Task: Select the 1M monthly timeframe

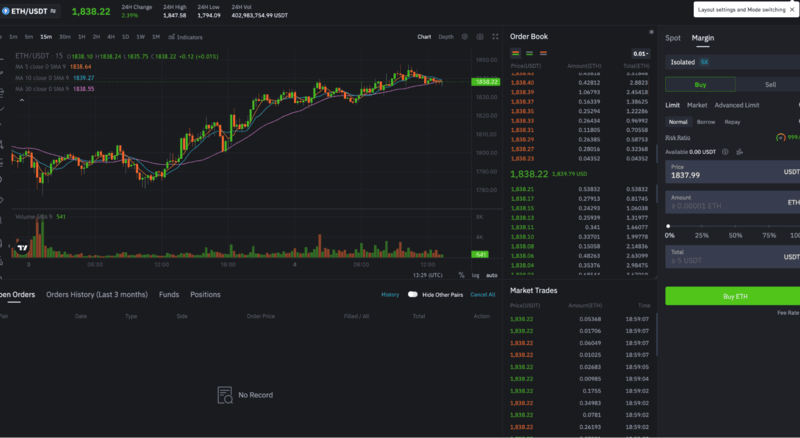Action: [x=156, y=37]
